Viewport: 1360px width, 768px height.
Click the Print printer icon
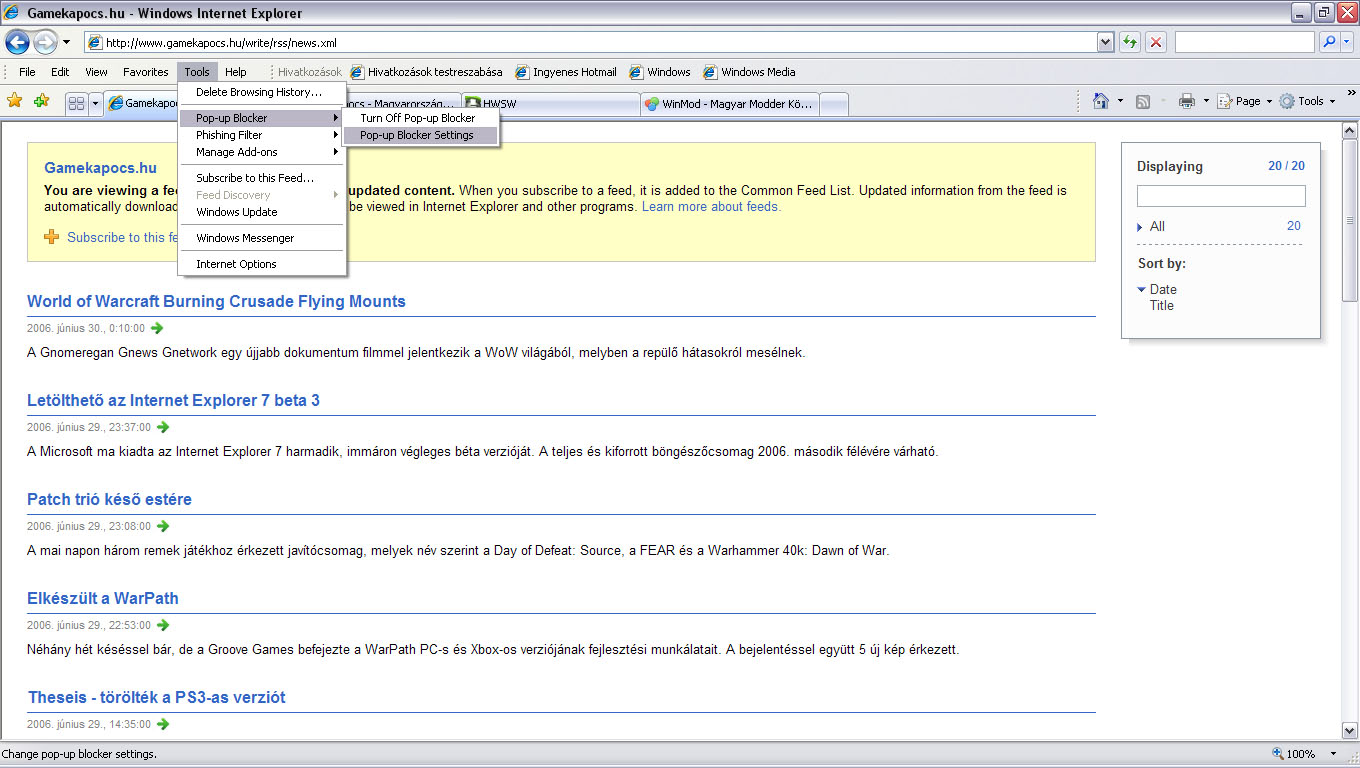(1187, 101)
